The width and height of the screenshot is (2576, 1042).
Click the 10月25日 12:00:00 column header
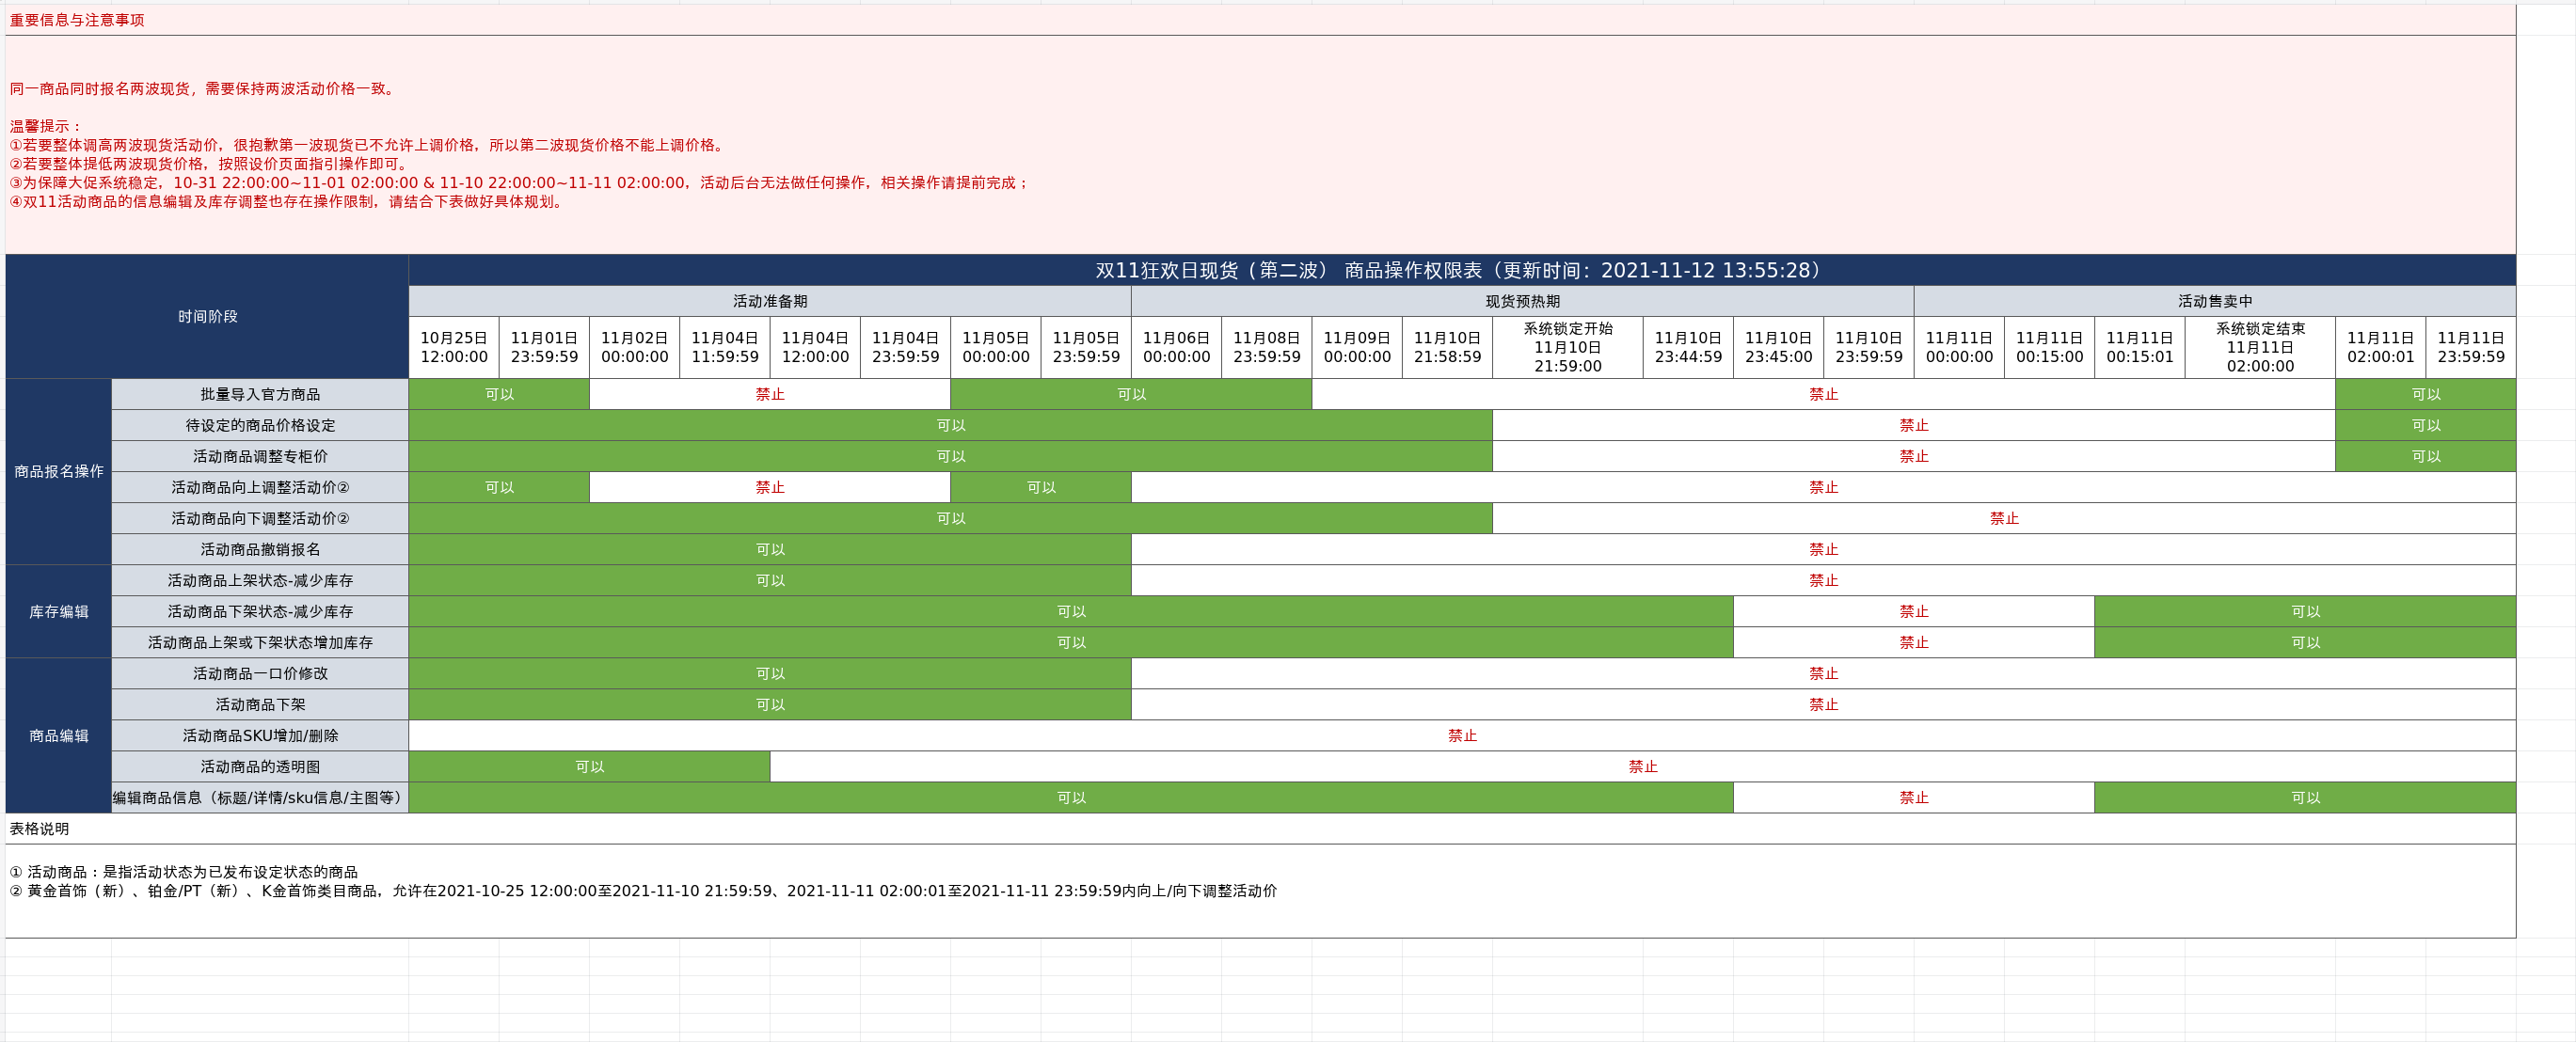(x=454, y=347)
